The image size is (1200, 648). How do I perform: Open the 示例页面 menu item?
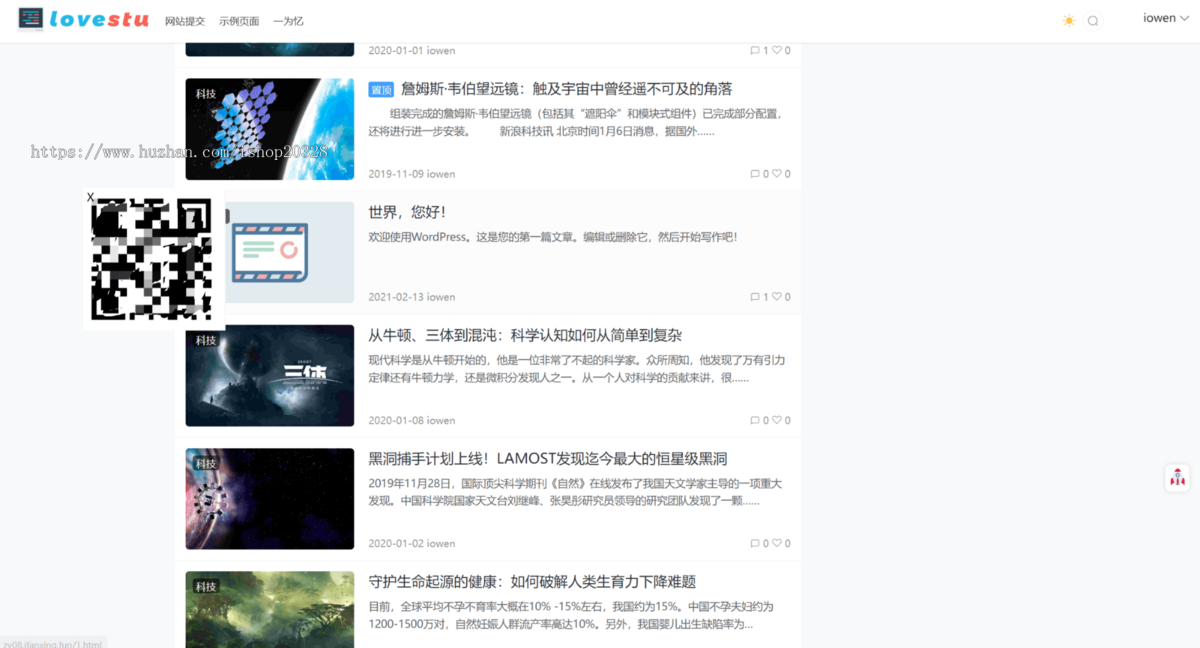[x=239, y=20]
